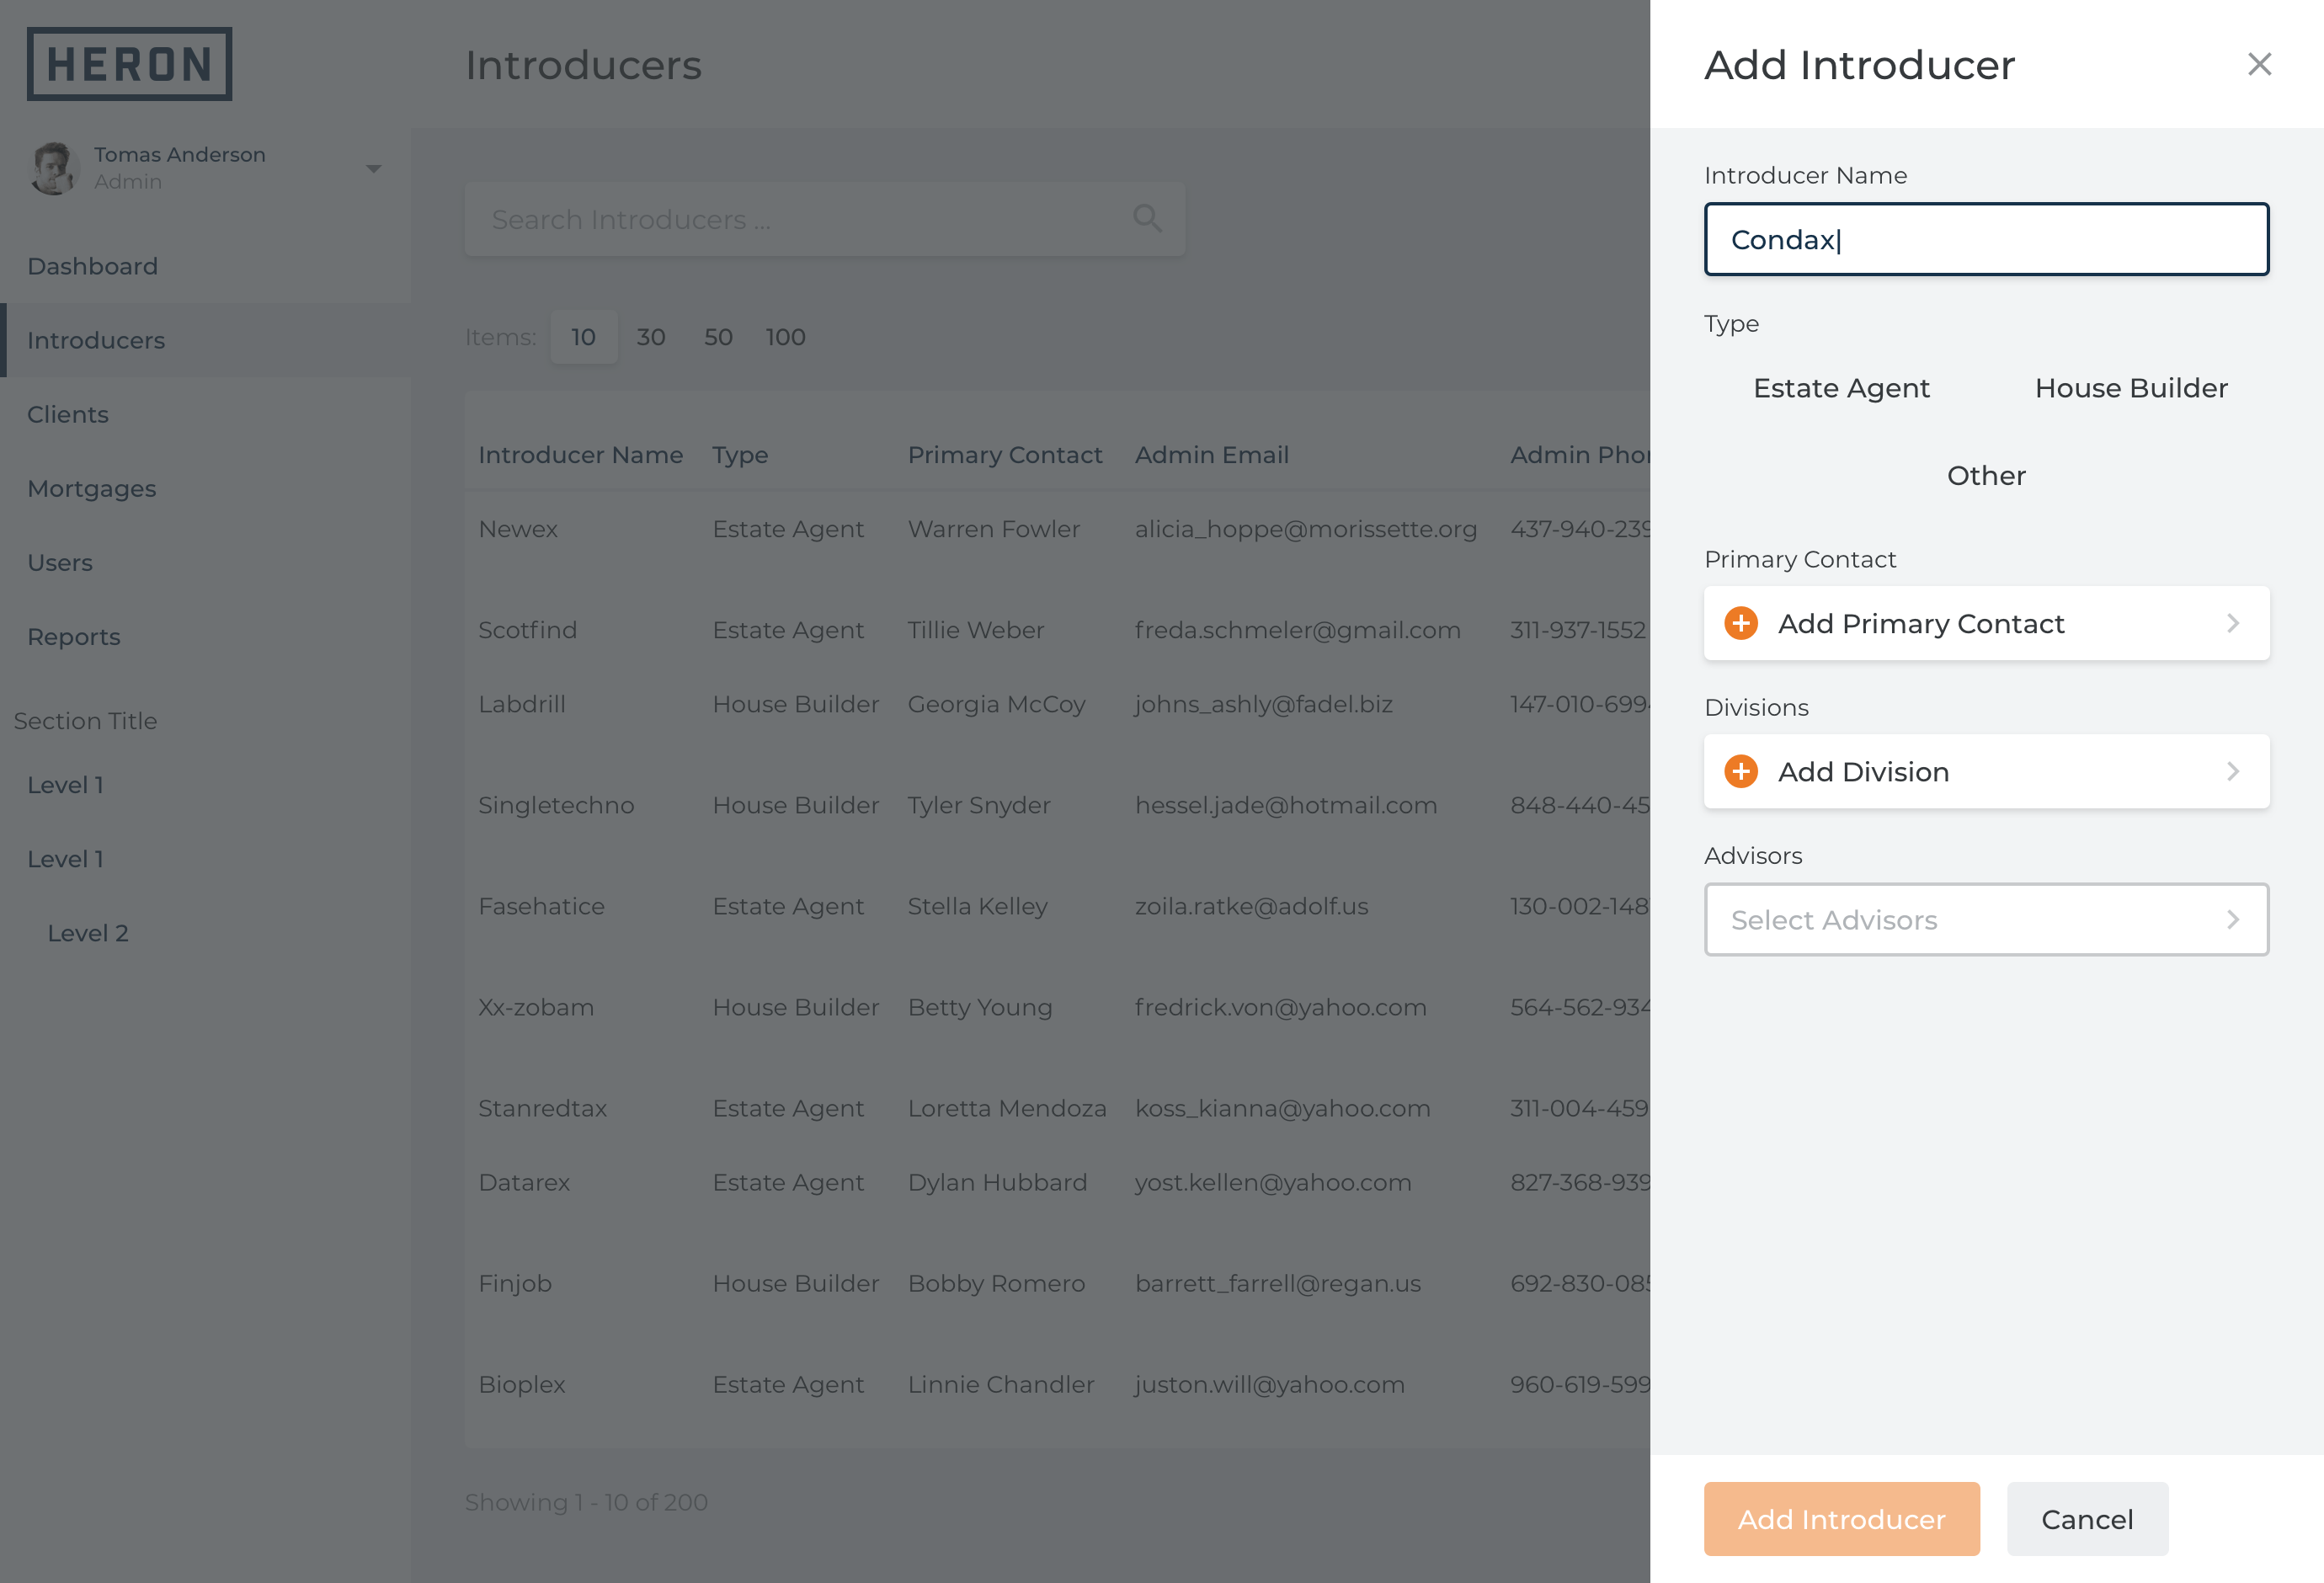
Task: Open the Scotfind introducer row
Action: [x=1057, y=630]
